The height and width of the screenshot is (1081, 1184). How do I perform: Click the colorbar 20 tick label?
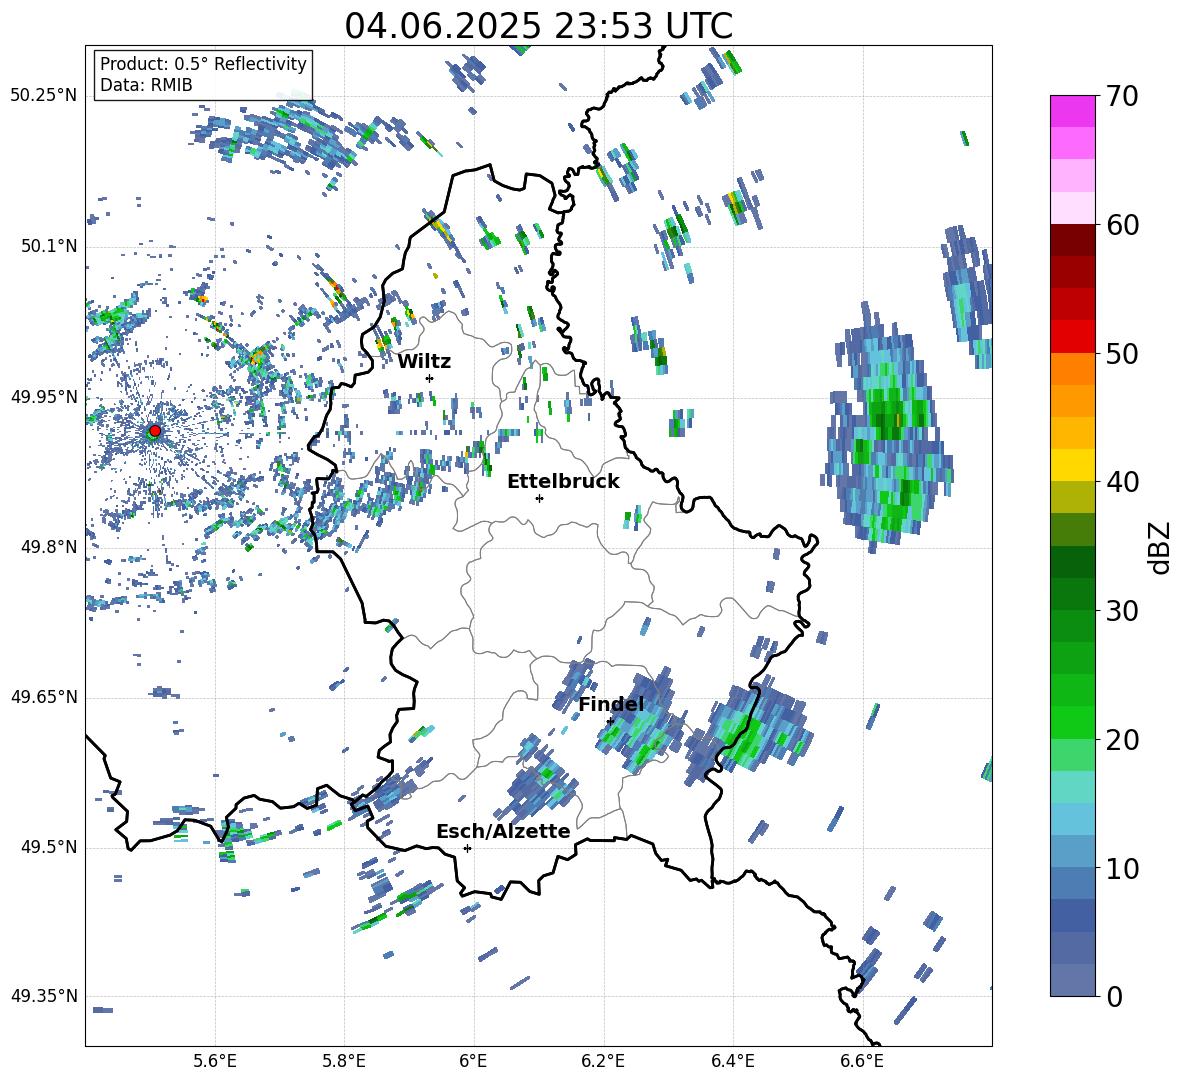coord(1122,739)
